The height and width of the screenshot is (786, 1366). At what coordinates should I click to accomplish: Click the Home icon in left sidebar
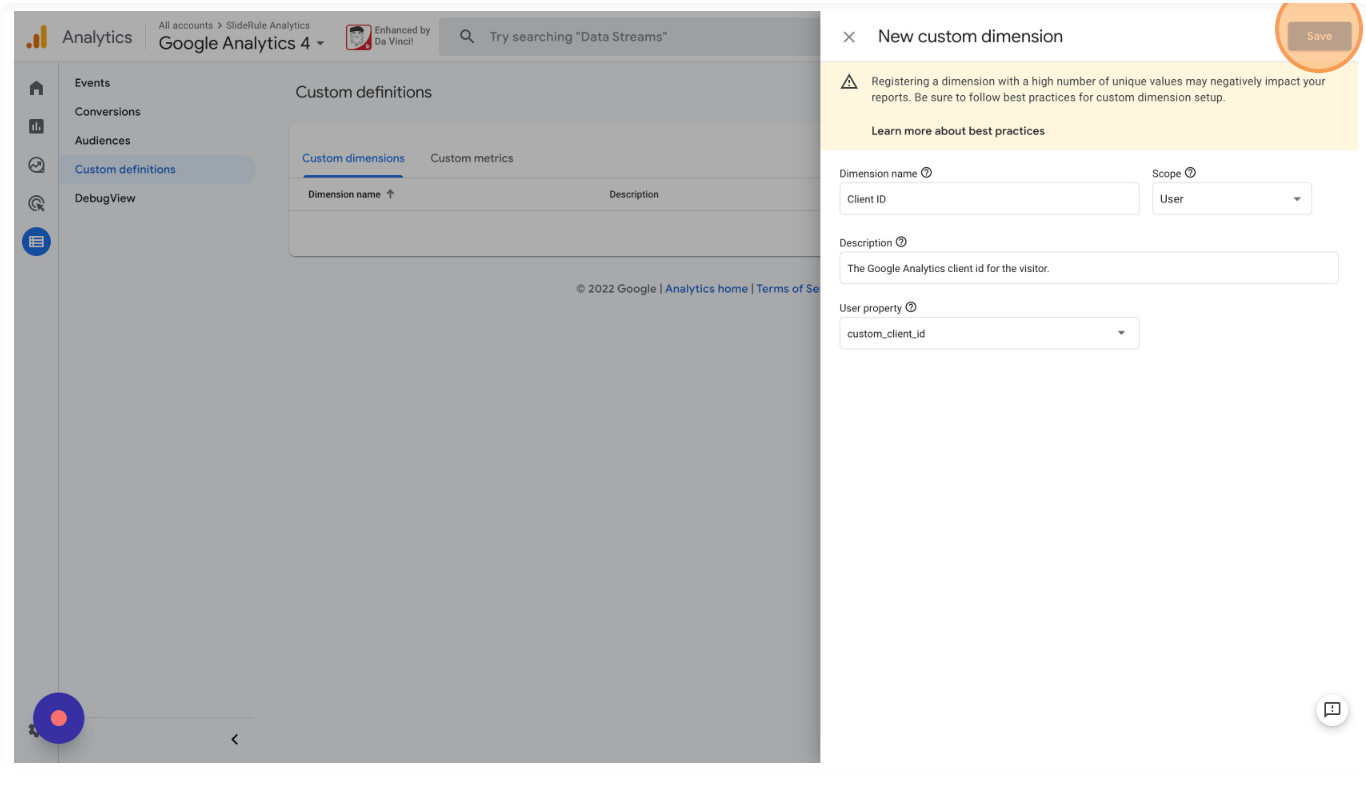pos(36,88)
